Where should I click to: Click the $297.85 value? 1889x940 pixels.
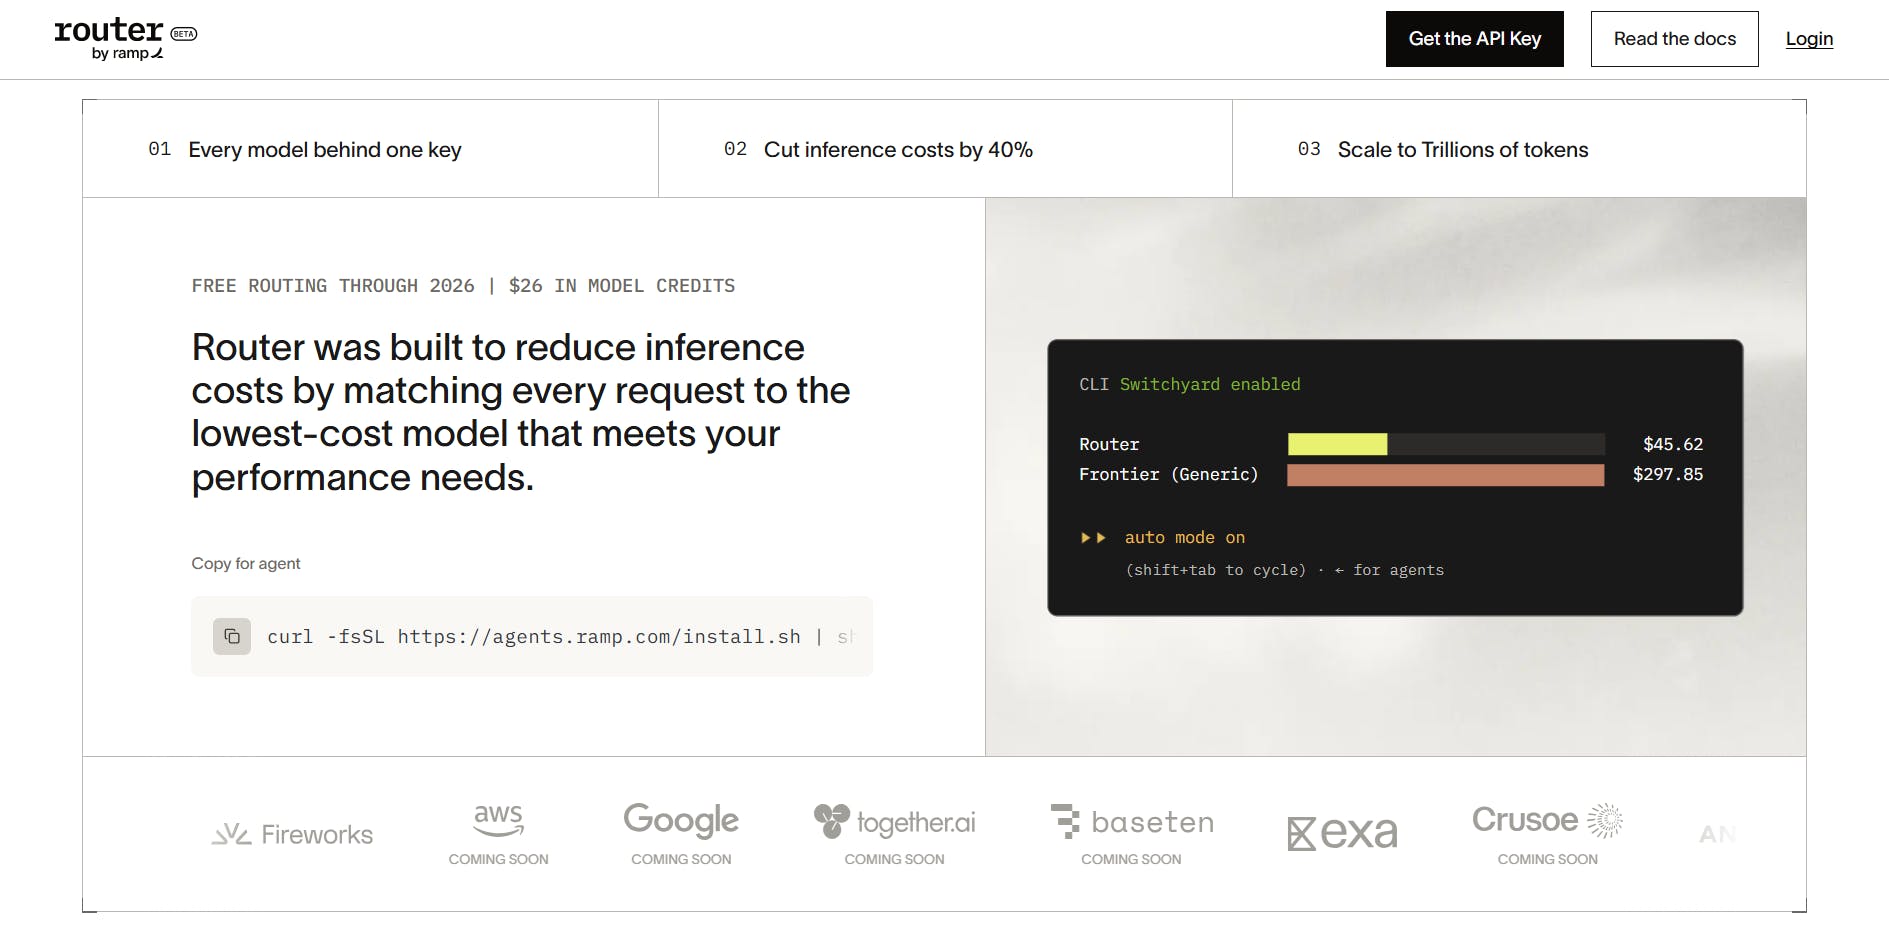pyautogui.click(x=1668, y=474)
